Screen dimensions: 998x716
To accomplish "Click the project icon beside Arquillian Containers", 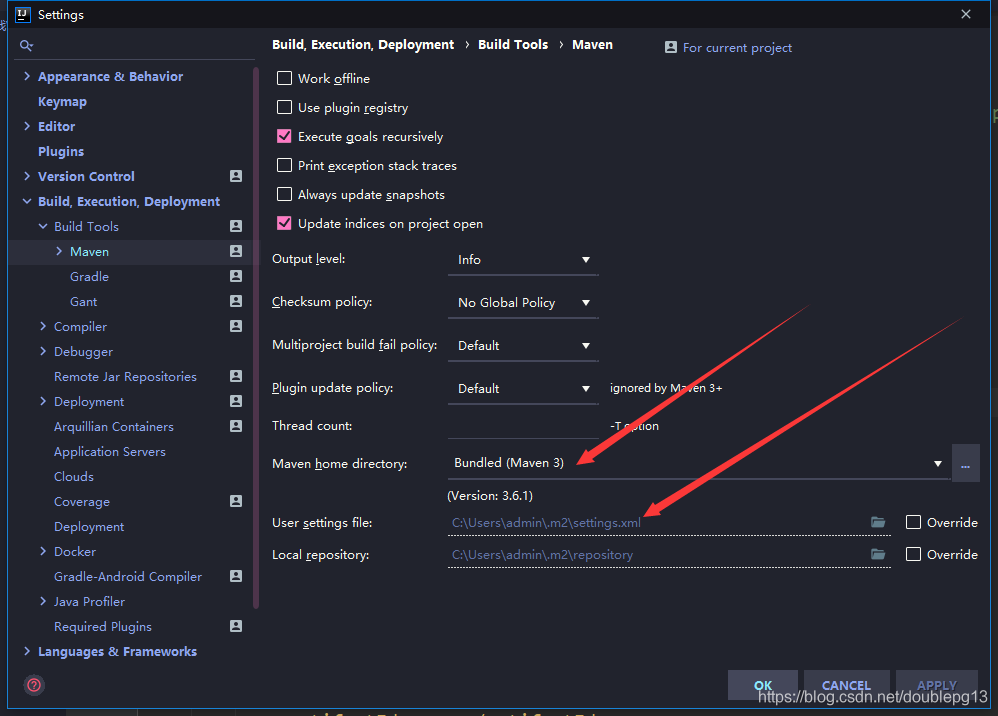I will [236, 426].
